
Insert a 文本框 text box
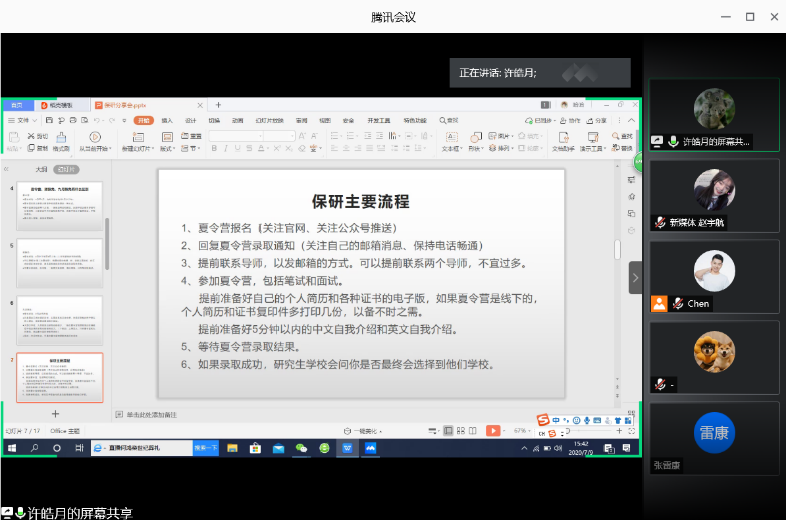click(450, 137)
